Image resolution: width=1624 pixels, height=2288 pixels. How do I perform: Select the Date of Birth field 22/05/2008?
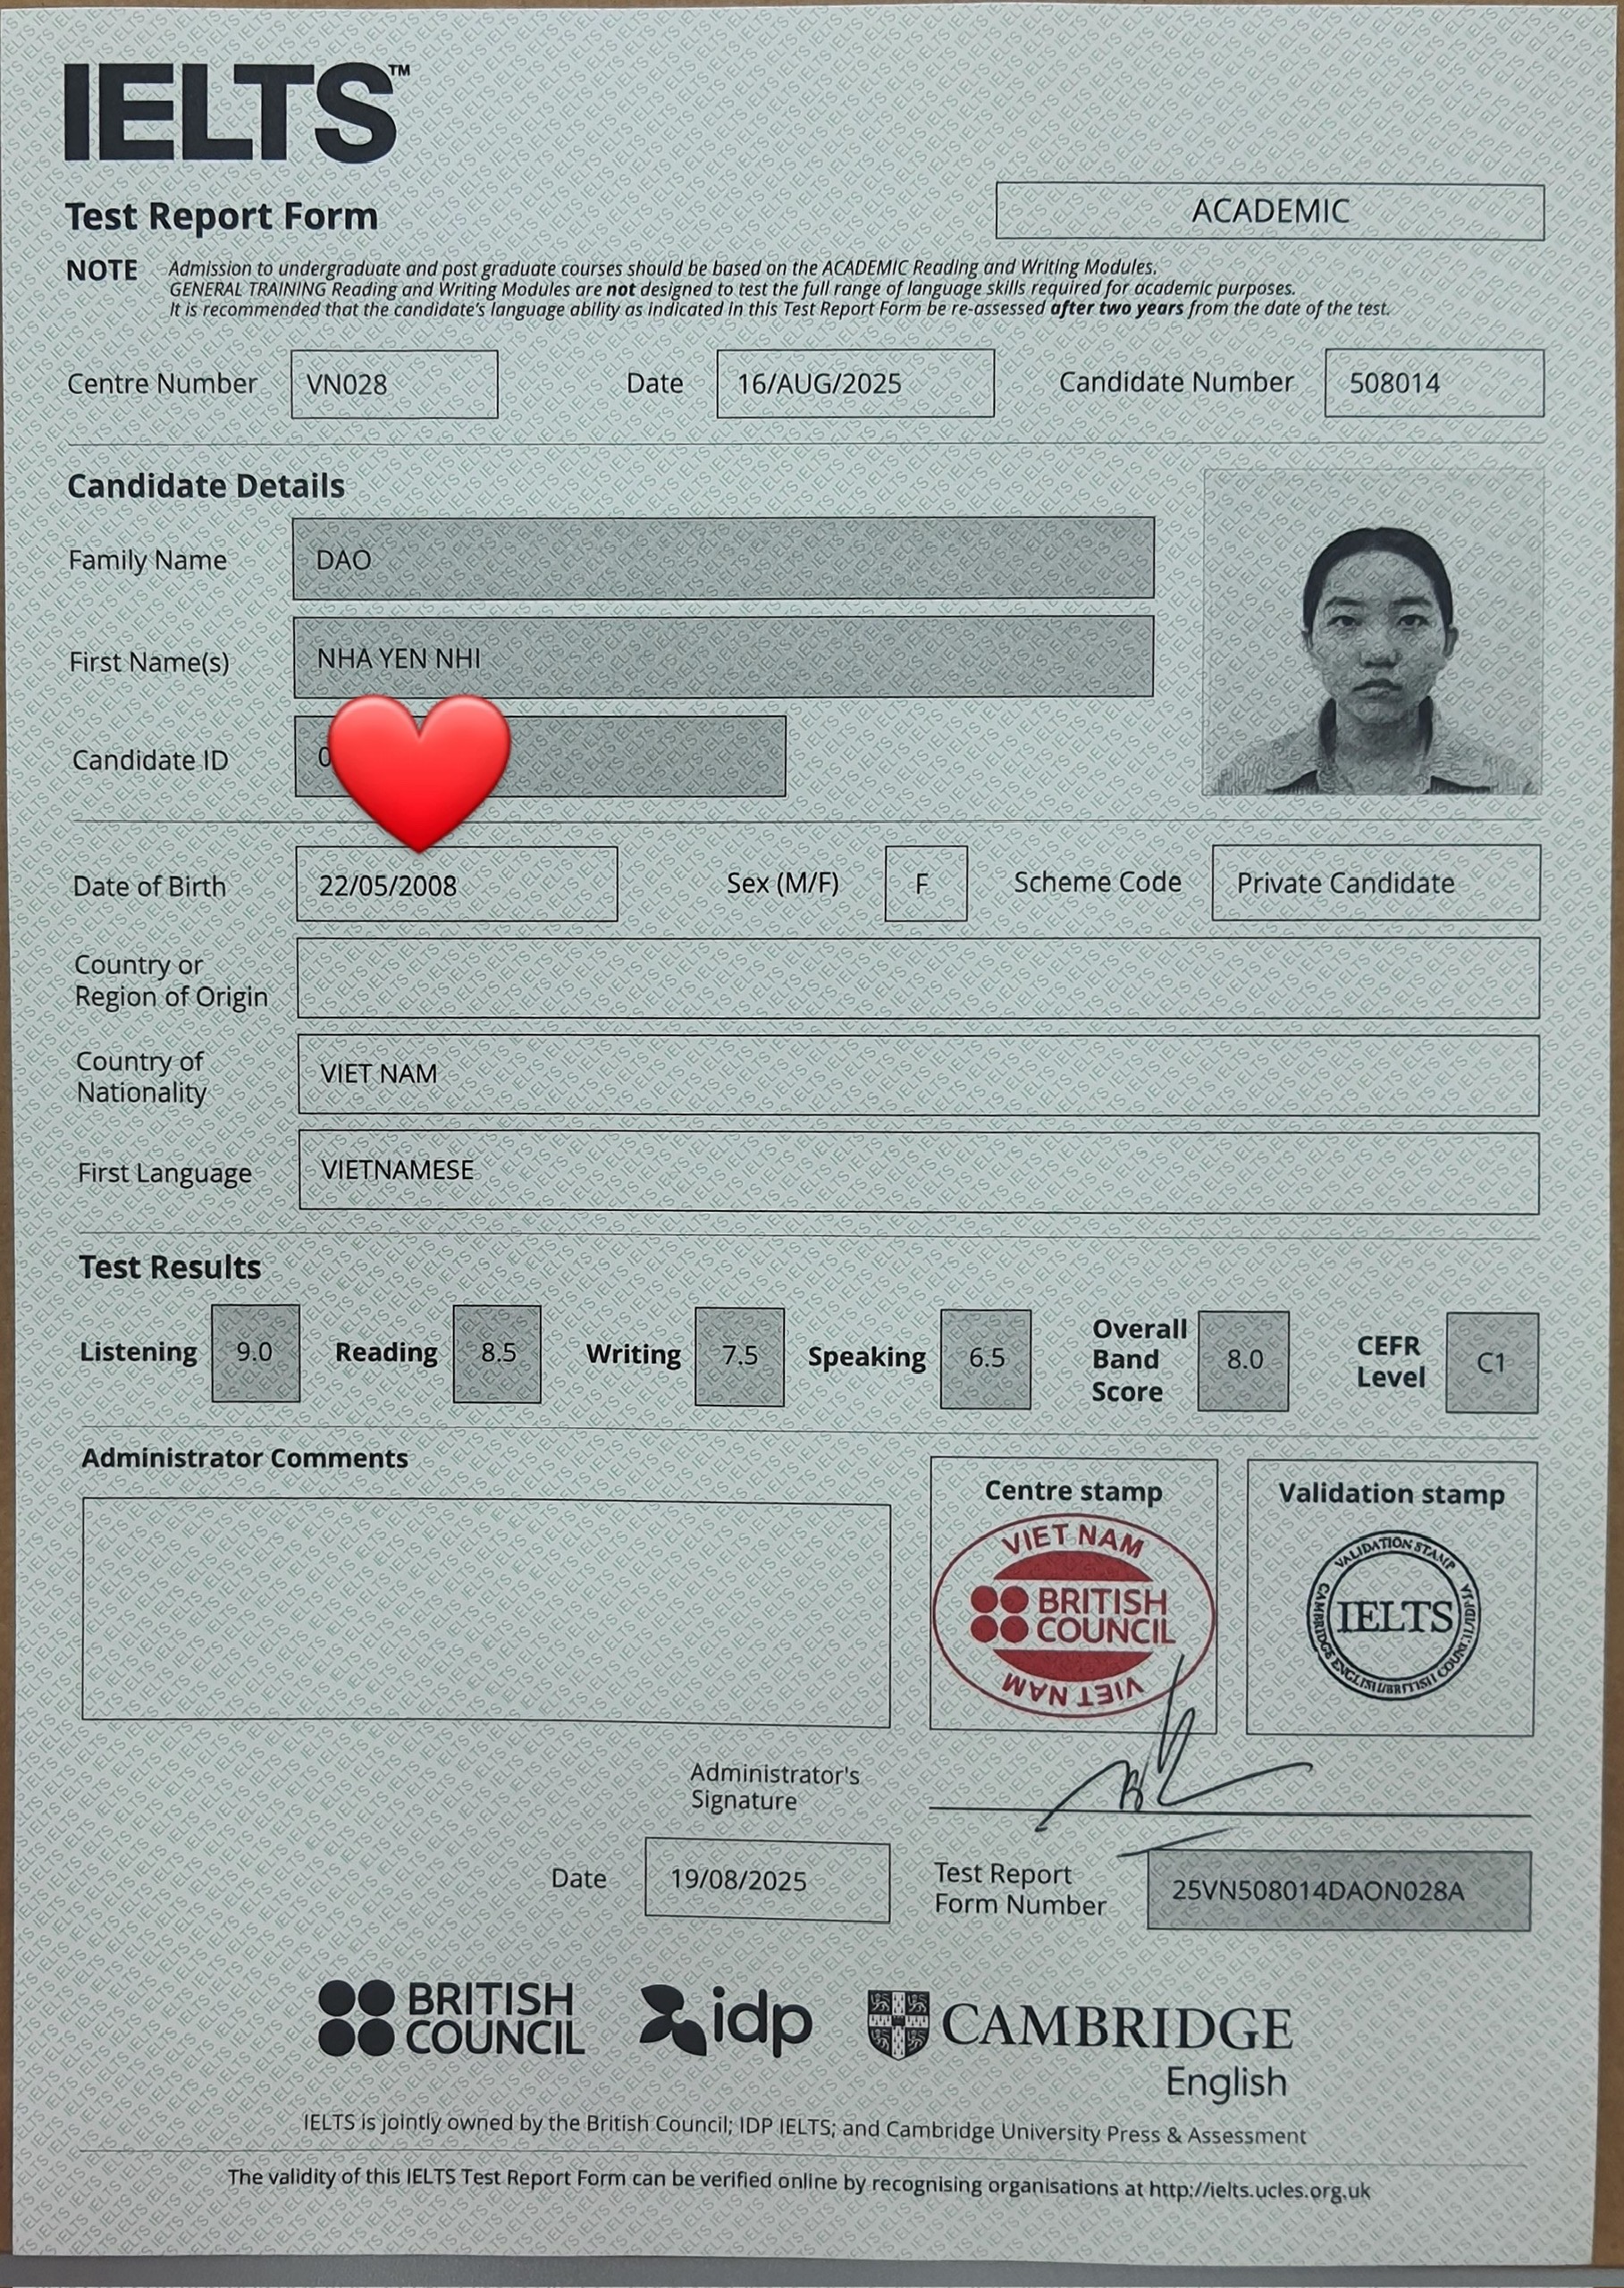point(456,884)
